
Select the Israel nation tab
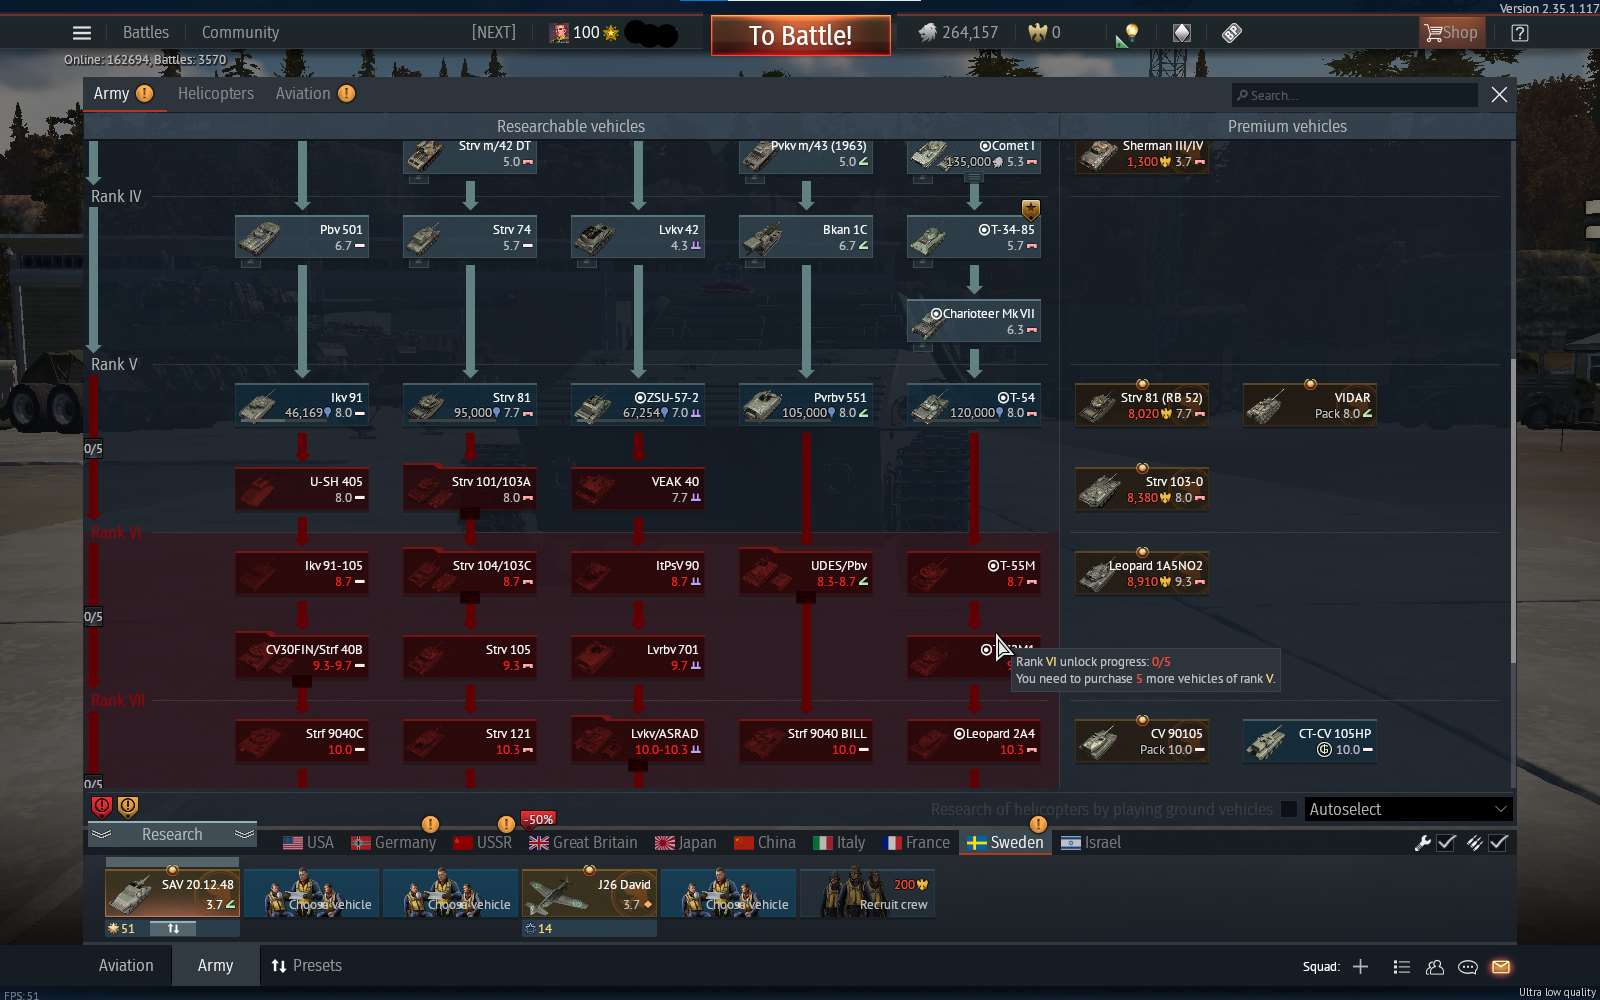[1092, 843]
